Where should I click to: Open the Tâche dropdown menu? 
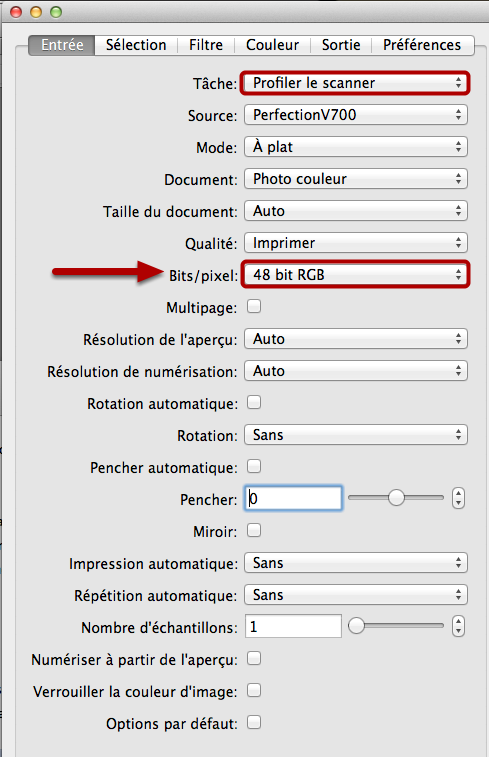click(355, 83)
